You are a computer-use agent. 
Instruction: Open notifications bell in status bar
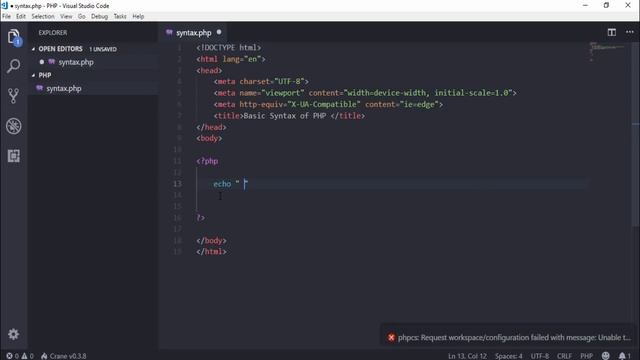click(x=624, y=356)
